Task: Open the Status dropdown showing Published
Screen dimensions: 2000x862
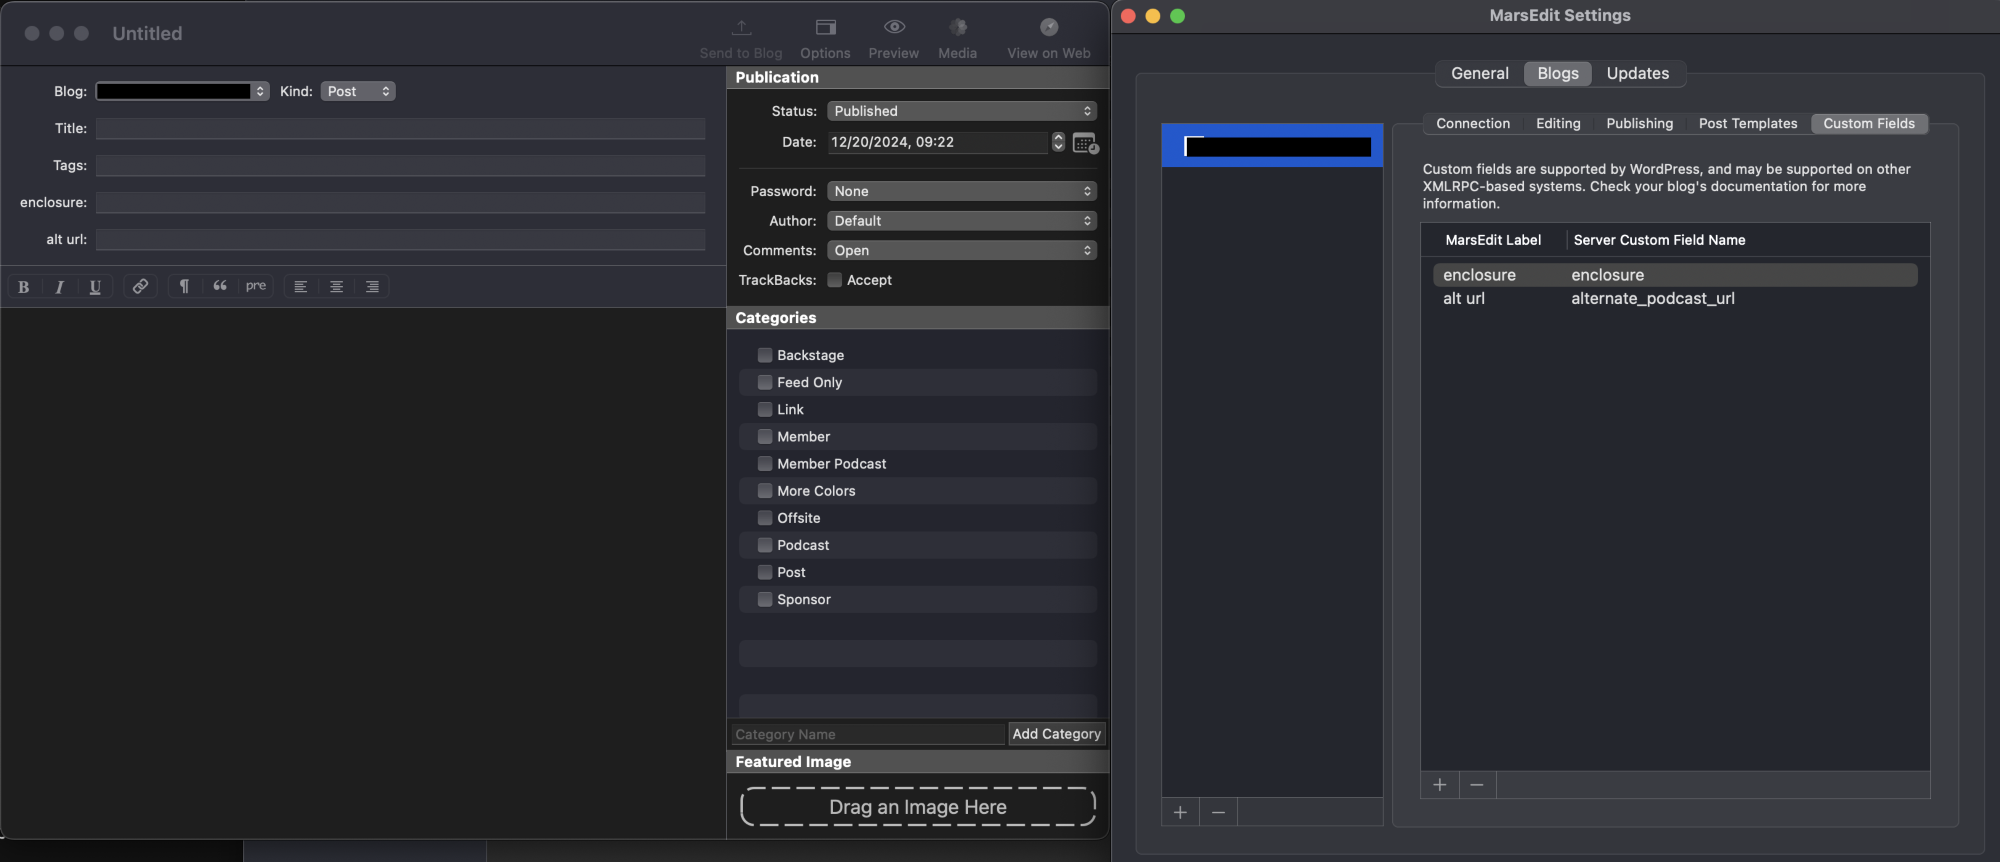Action: pos(962,111)
